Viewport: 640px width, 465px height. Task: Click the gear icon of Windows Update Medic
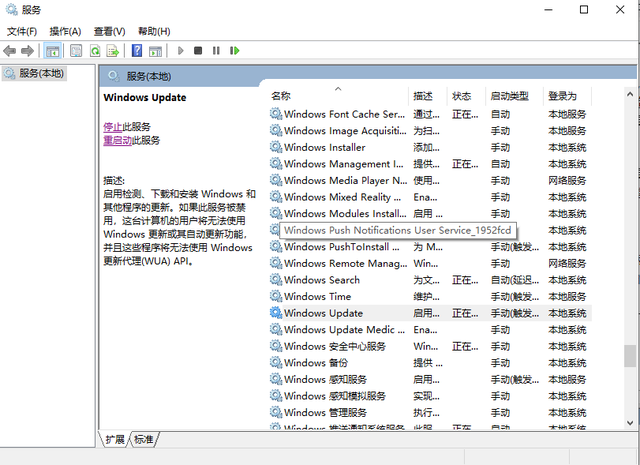[276, 329]
